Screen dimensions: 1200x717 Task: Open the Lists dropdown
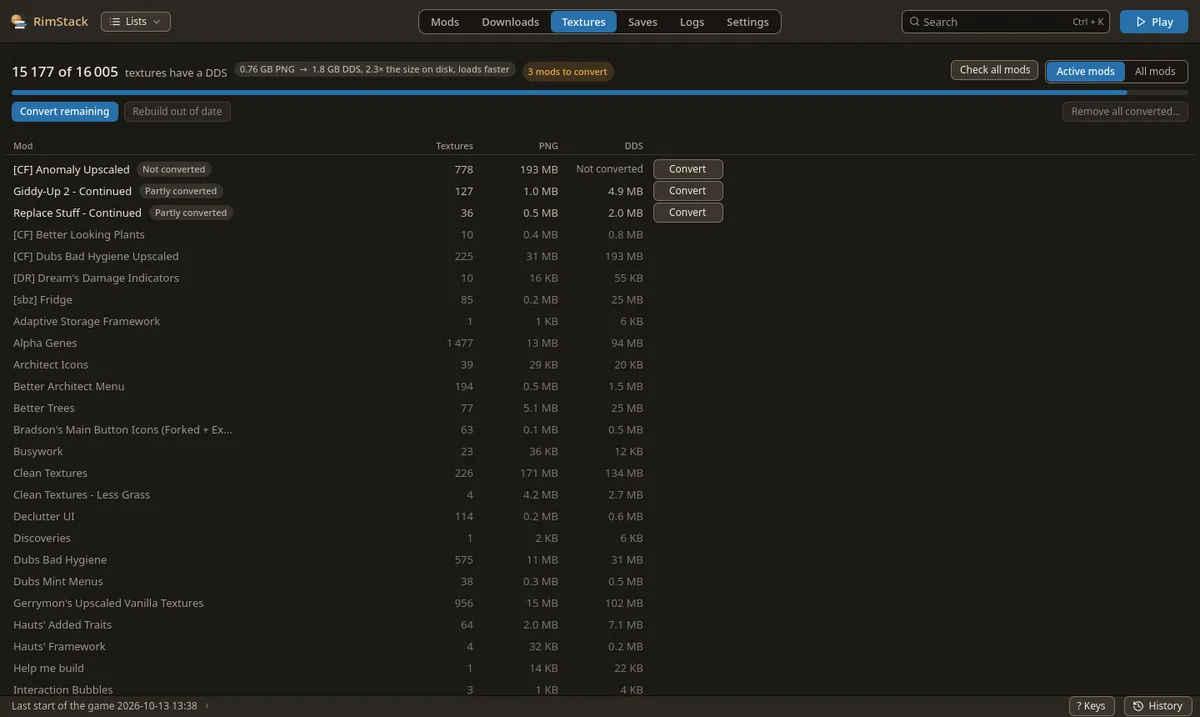(x=136, y=21)
